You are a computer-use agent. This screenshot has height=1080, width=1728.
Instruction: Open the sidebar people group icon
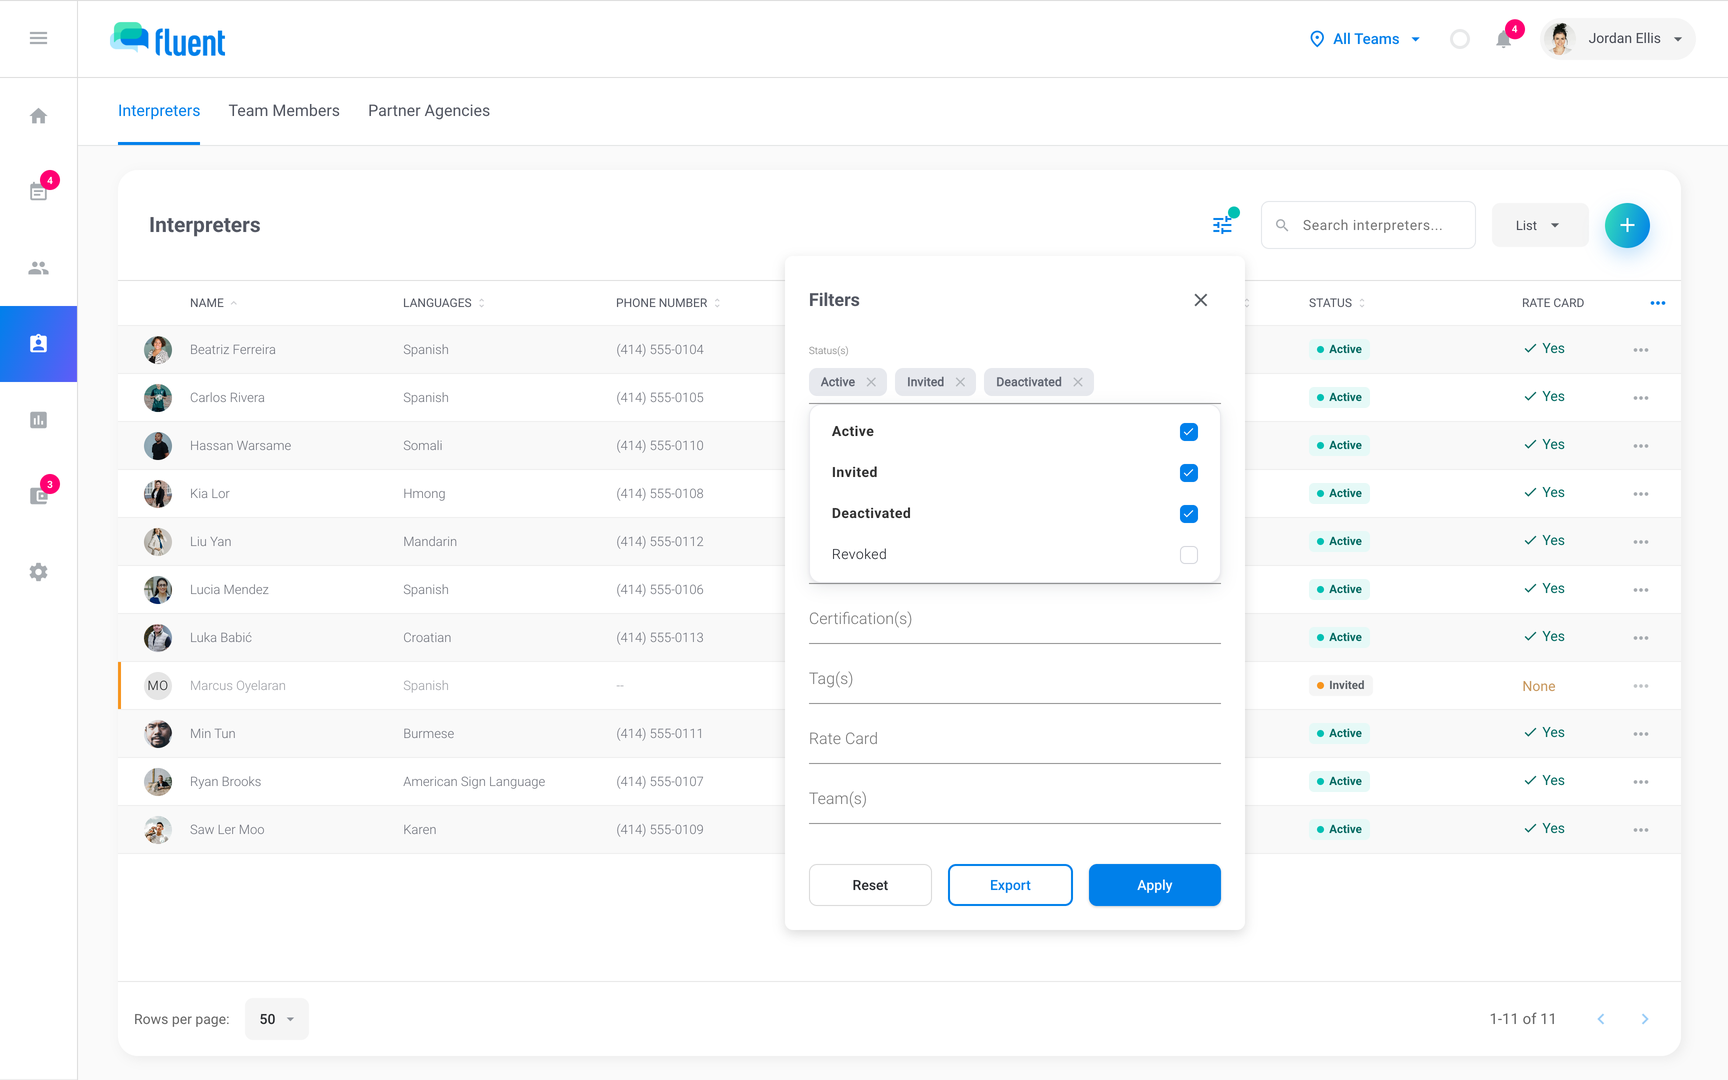tap(38, 268)
